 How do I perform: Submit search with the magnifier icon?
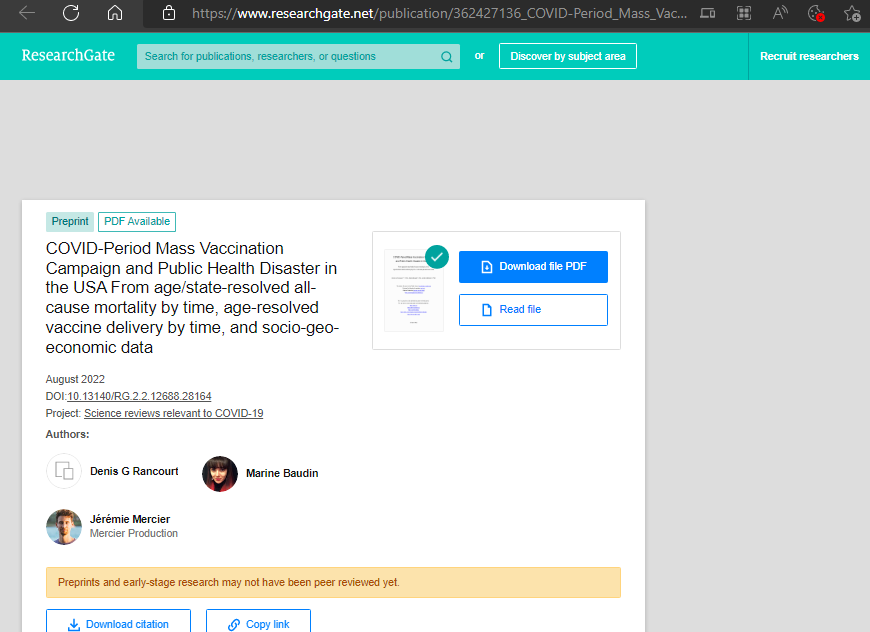coord(447,57)
